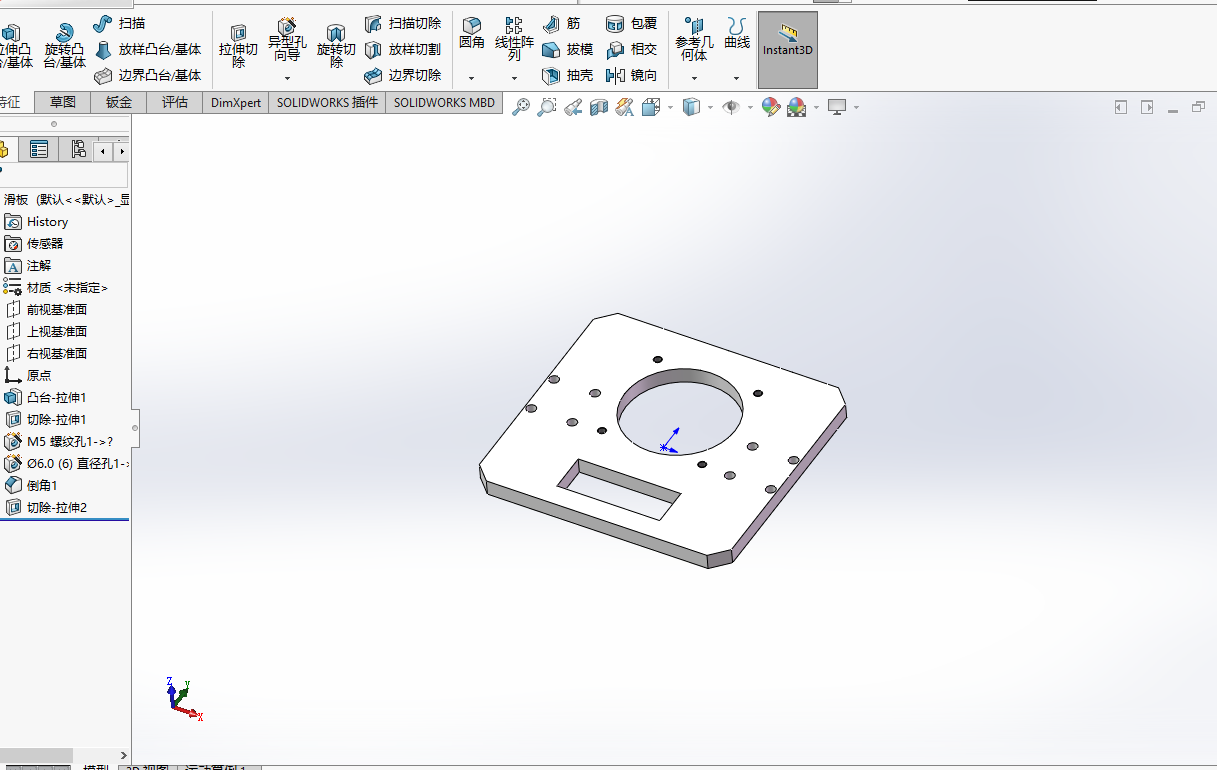
Task: Open PropertyManager tab in left panel
Action: tap(39, 150)
